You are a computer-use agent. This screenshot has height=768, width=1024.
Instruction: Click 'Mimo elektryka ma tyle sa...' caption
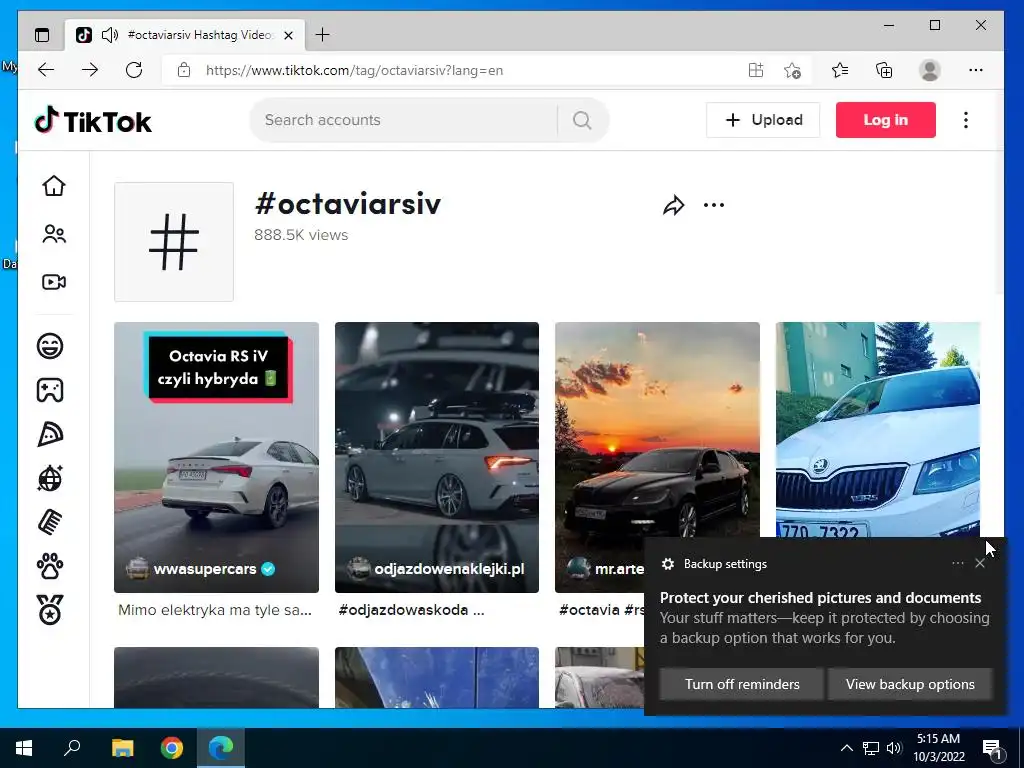(215, 610)
